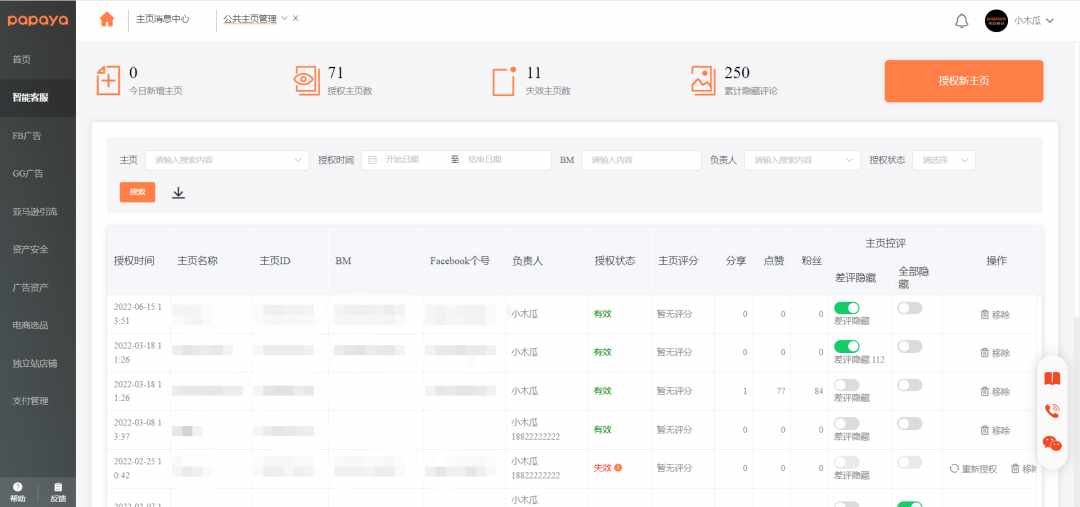1080x507 pixels.
Task: Click 重新授权 on the 失效 row
Action: pyautogui.click(x=973, y=468)
